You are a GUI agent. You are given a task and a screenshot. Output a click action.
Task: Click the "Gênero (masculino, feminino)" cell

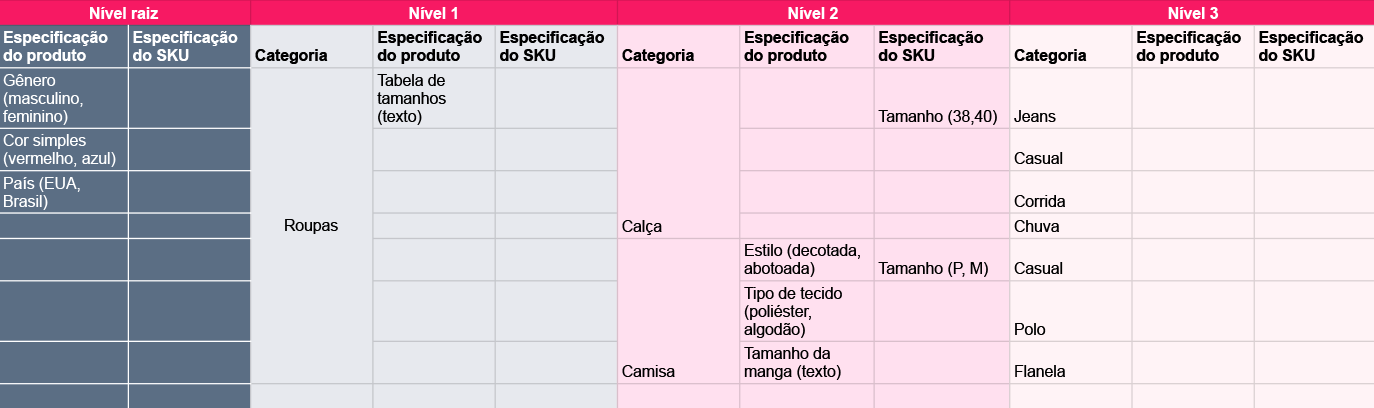pos(64,98)
